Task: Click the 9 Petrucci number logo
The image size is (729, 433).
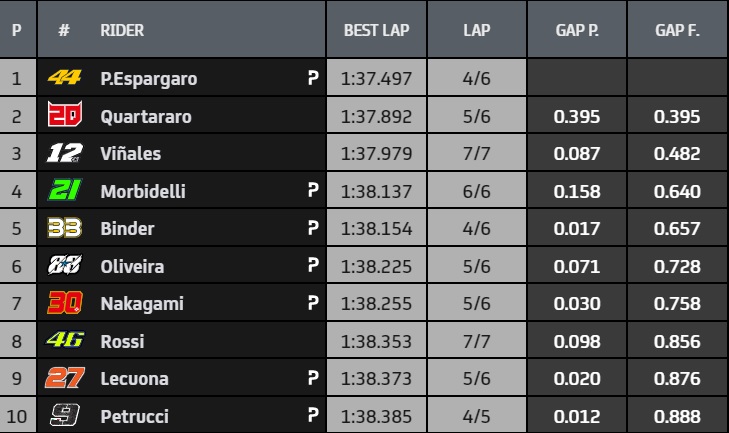Action: click(x=65, y=415)
